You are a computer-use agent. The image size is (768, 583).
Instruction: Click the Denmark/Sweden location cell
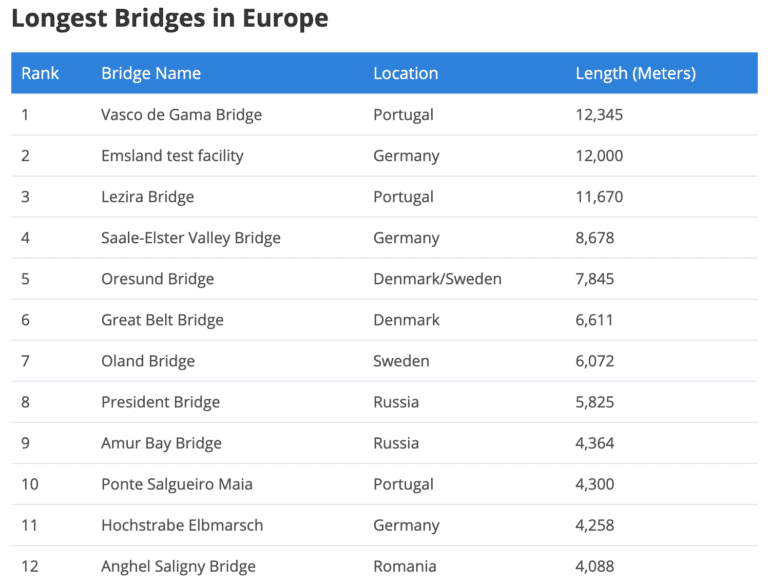tap(437, 279)
